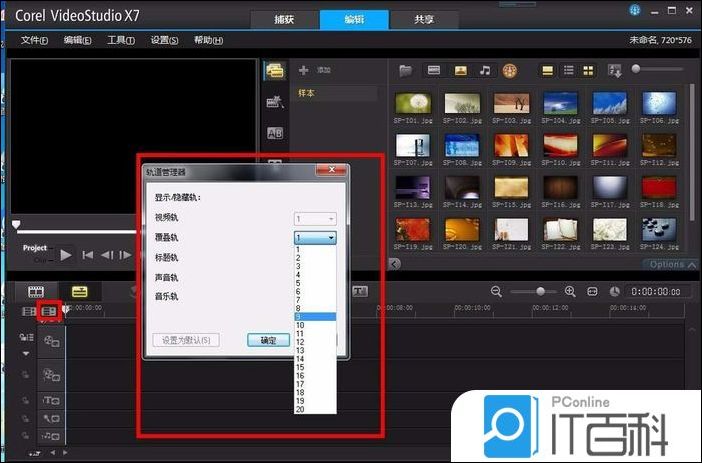
Task: Open the Media library panel icon
Action: coord(274,70)
